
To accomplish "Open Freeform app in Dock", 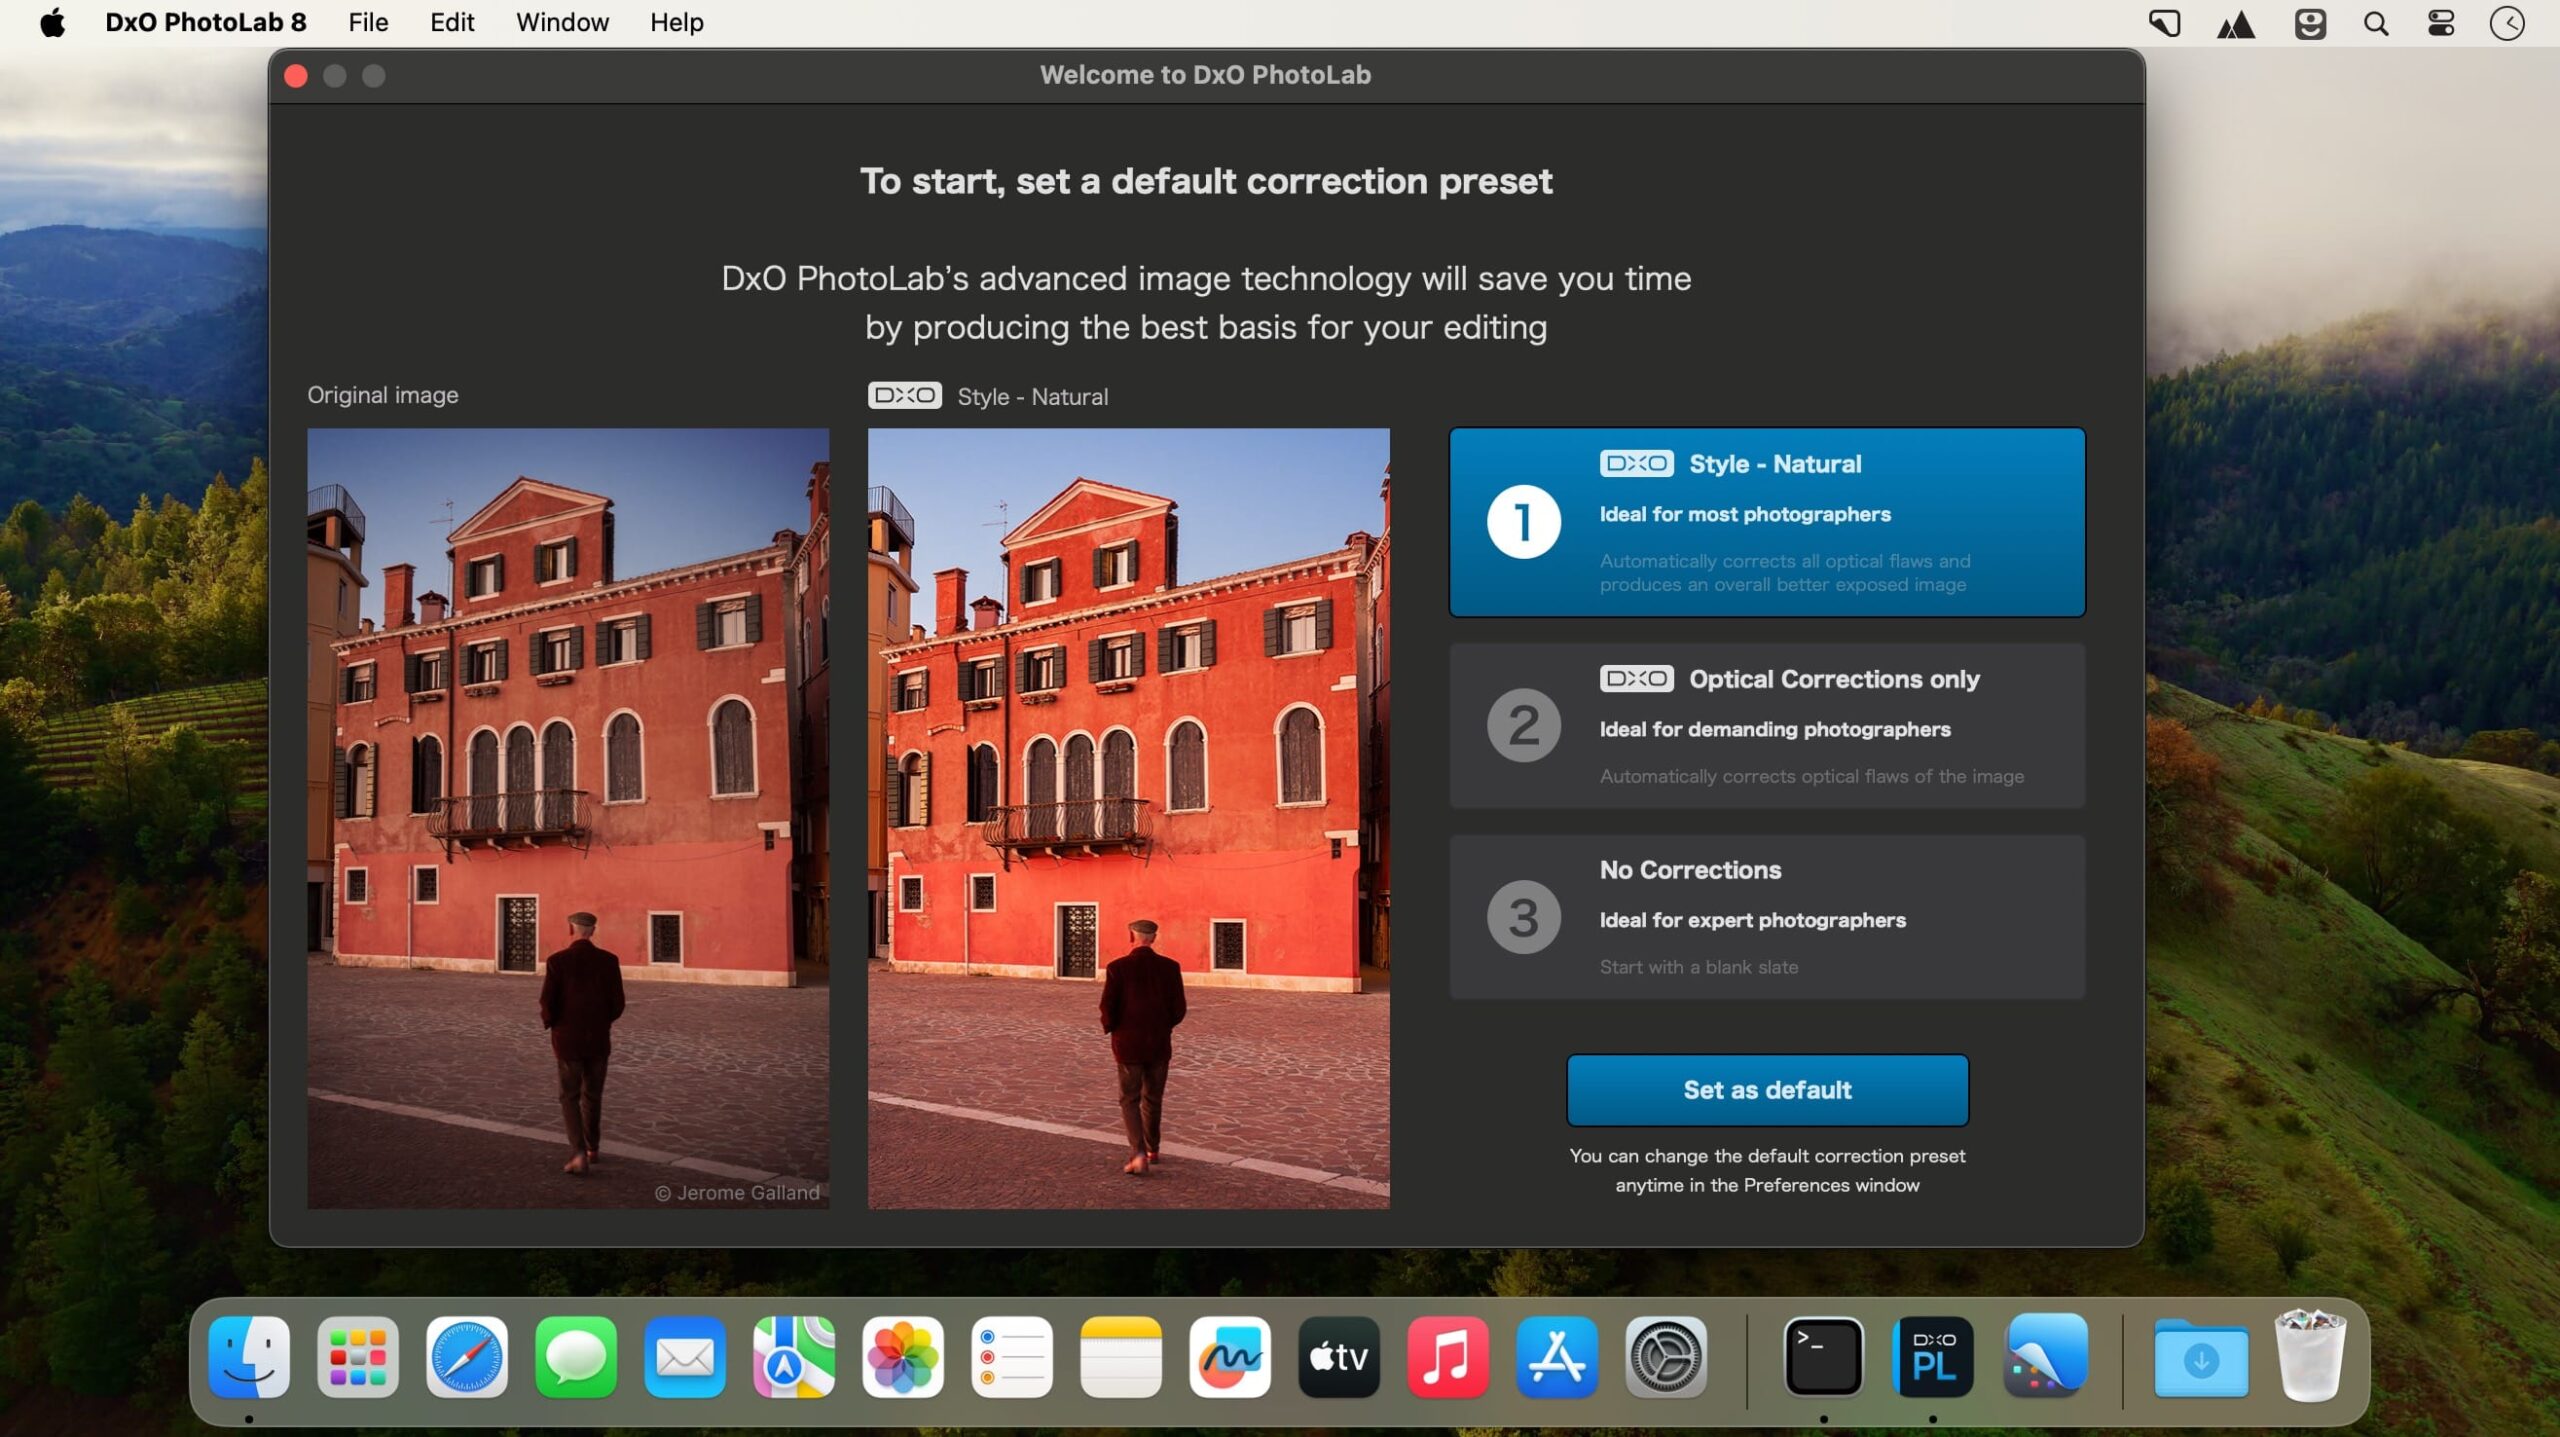I will point(1230,1357).
